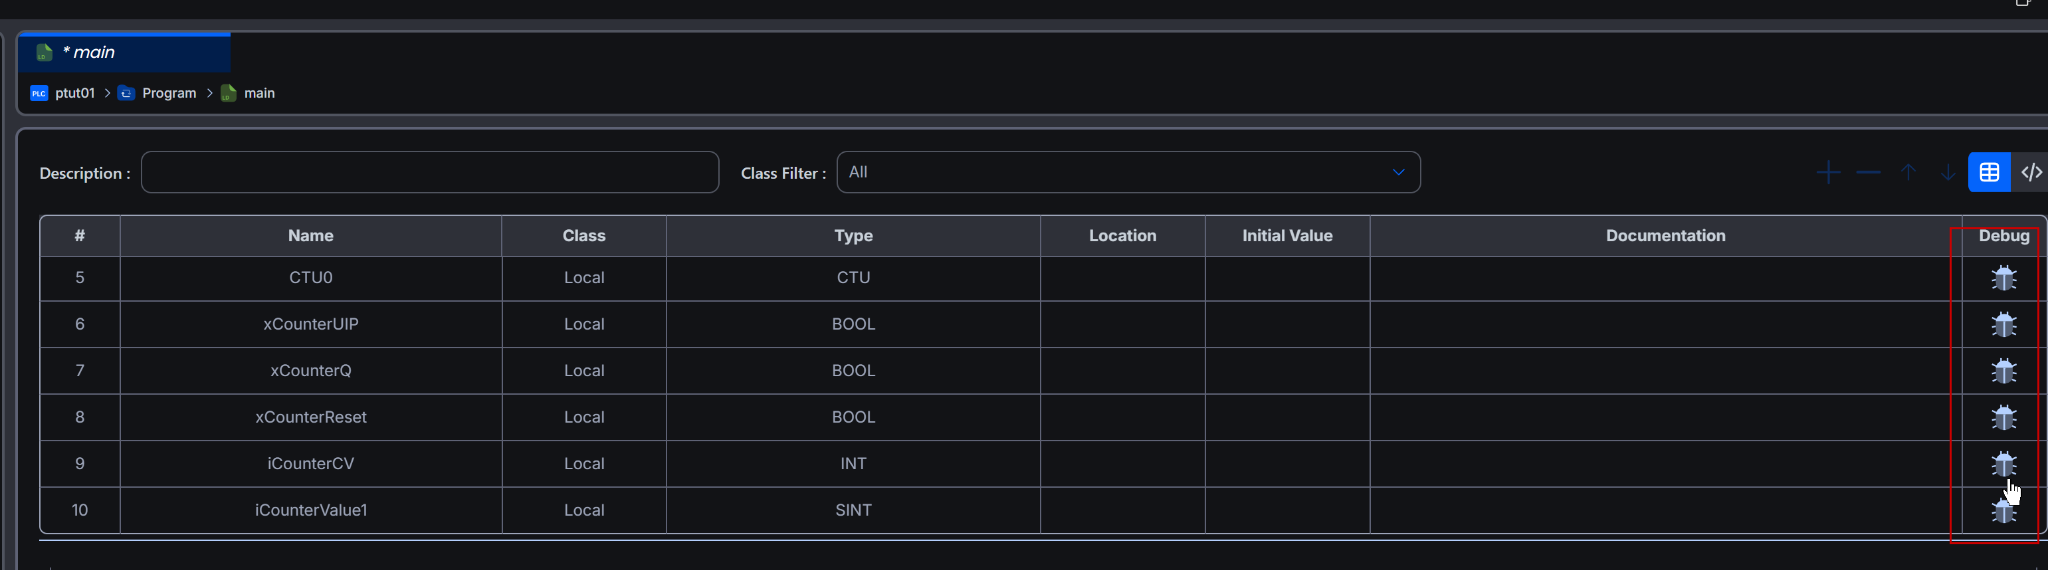The height and width of the screenshot is (570, 2048).
Task: Toggle debug icon for xCounterUIP variable
Action: pyautogui.click(x=2003, y=324)
